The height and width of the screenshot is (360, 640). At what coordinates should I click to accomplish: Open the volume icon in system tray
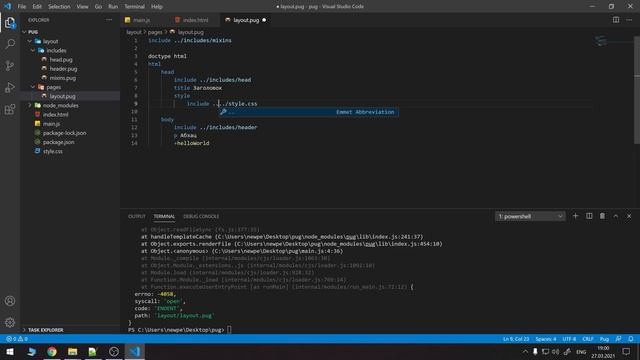click(x=556, y=351)
